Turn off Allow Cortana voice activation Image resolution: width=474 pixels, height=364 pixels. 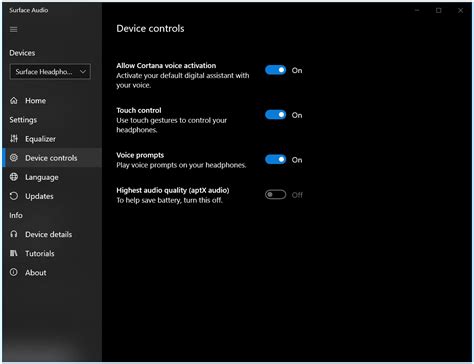click(x=275, y=70)
